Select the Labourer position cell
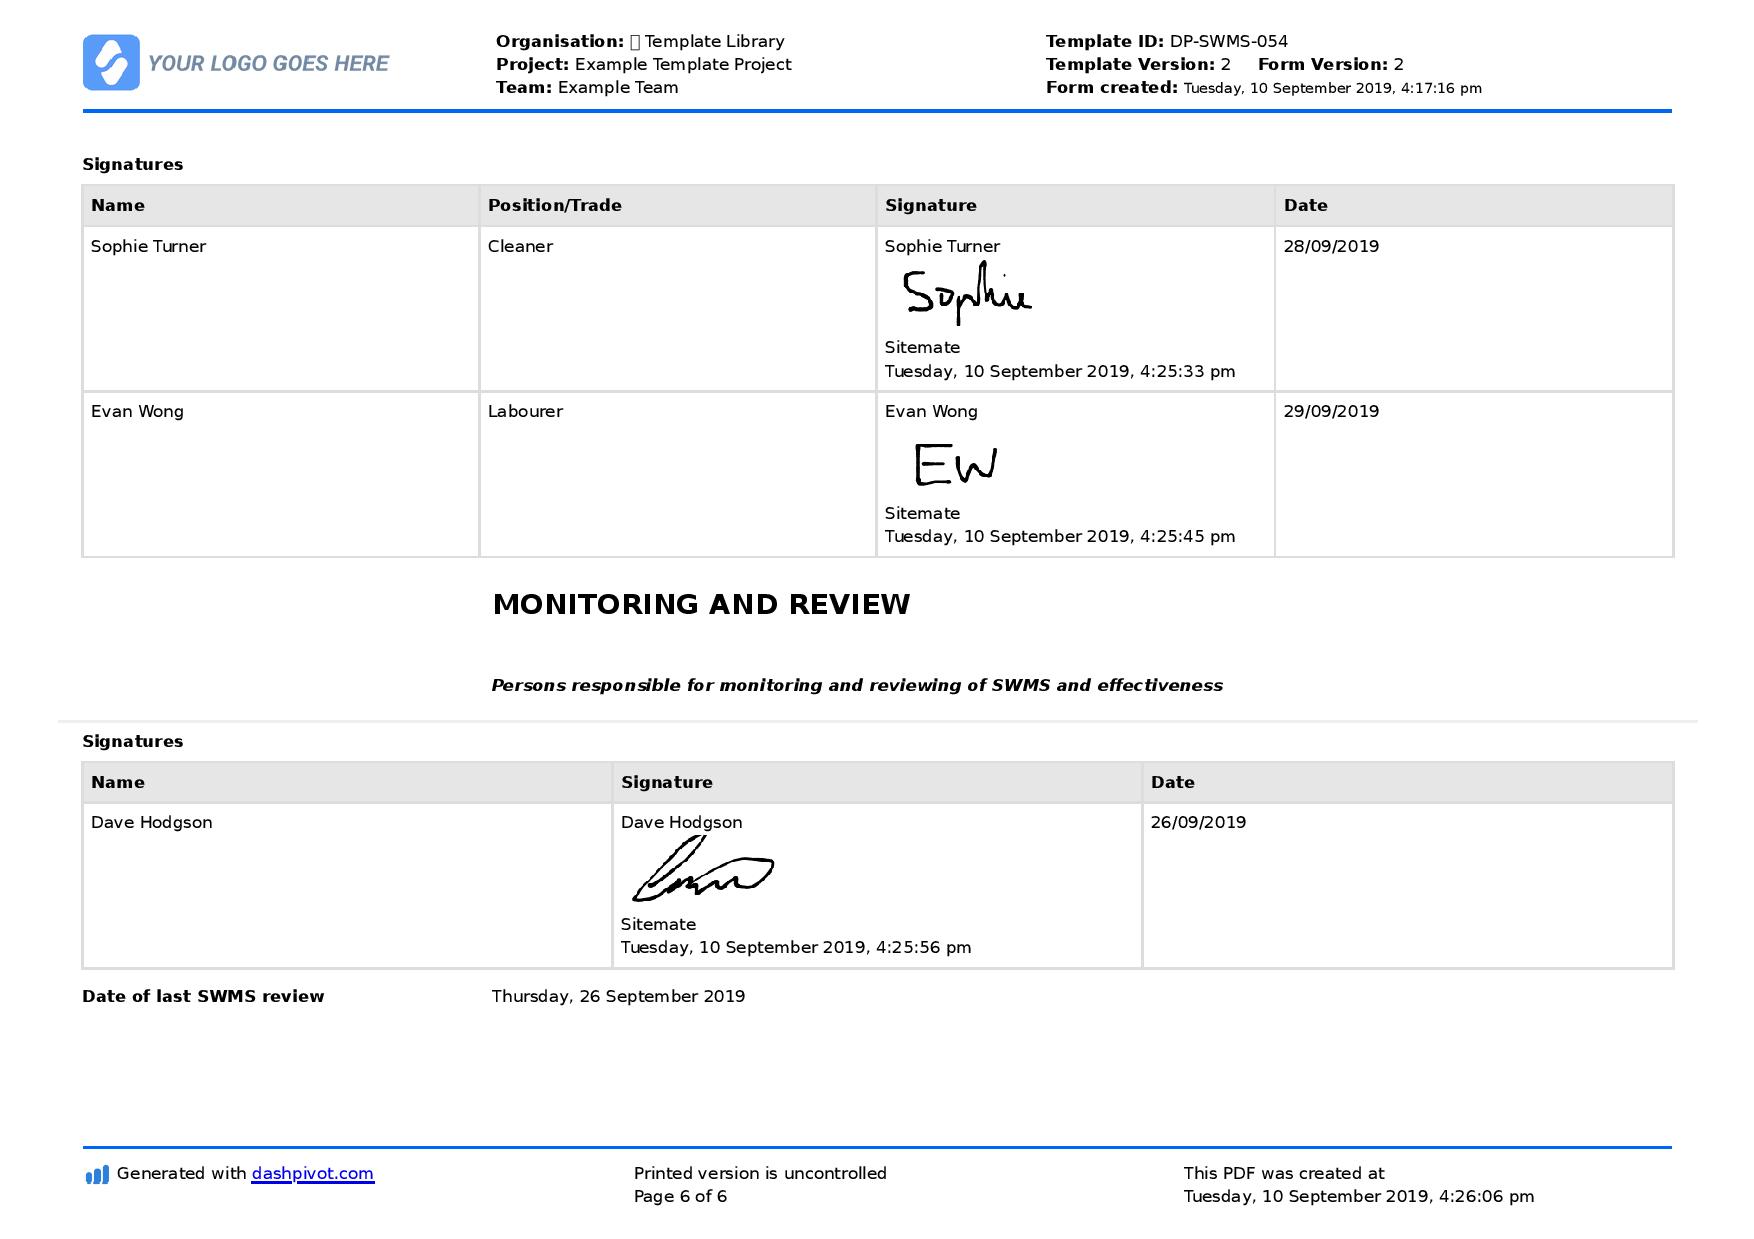The height and width of the screenshot is (1239, 1754). (x=677, y=474)
